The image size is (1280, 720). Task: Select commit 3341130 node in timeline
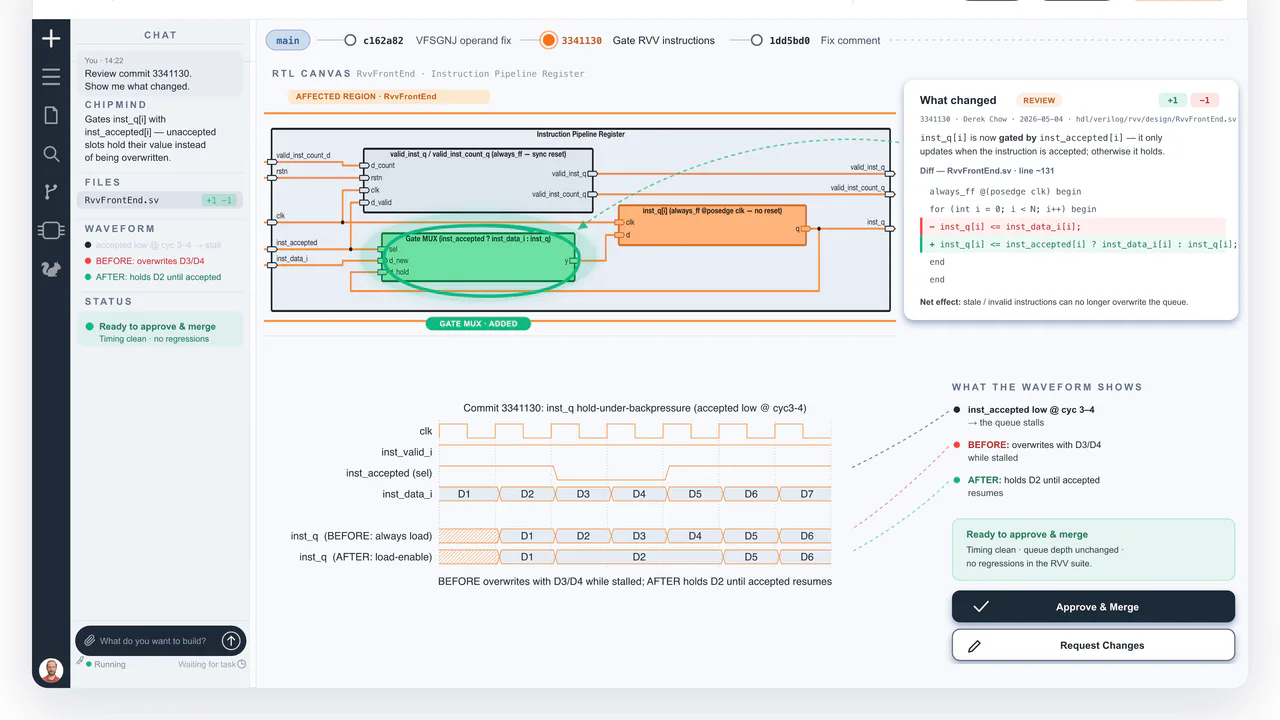(x=548, y=41)
